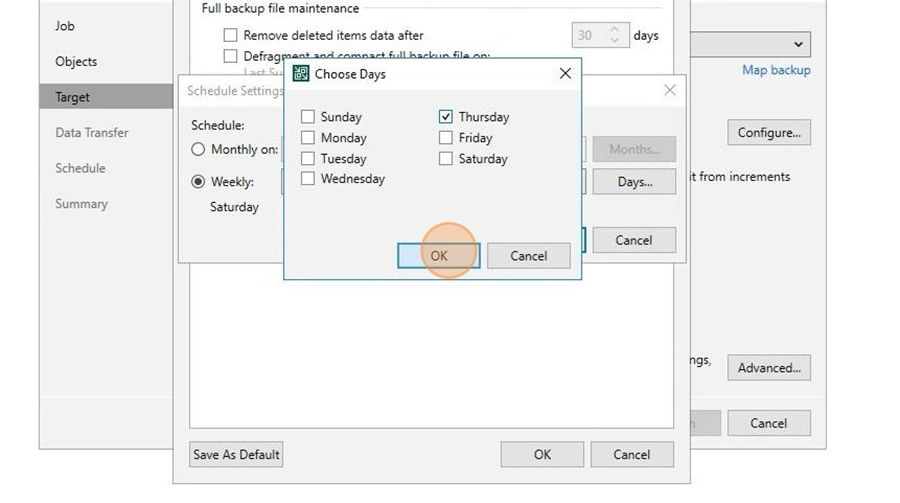Click the disabled Months... button
The image size is (900, 503).
pos(634,149)
